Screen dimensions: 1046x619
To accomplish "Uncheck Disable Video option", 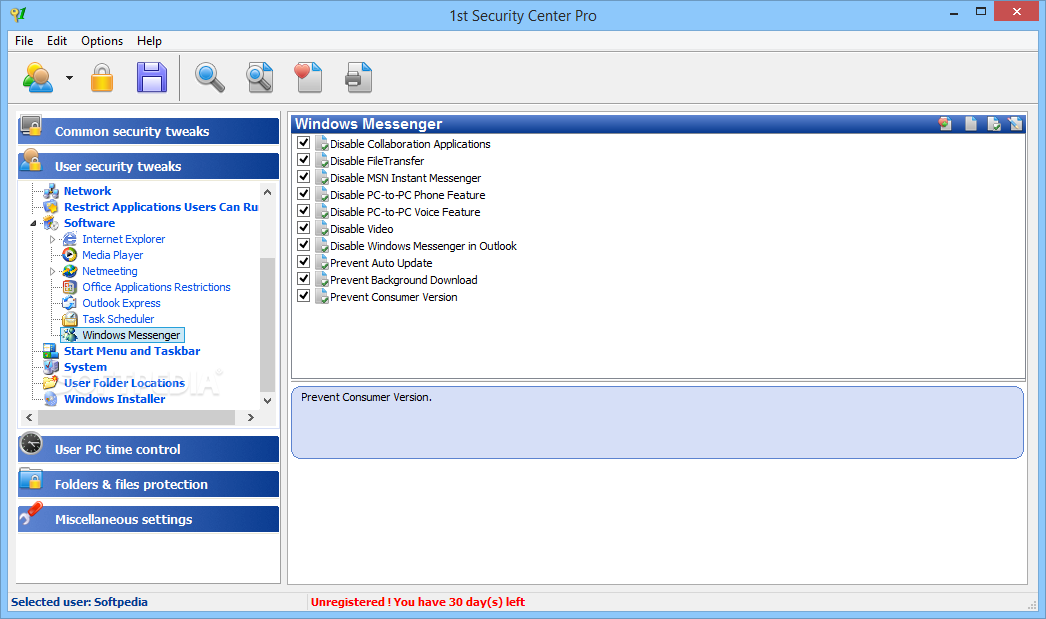I will (x=304, y=227).
